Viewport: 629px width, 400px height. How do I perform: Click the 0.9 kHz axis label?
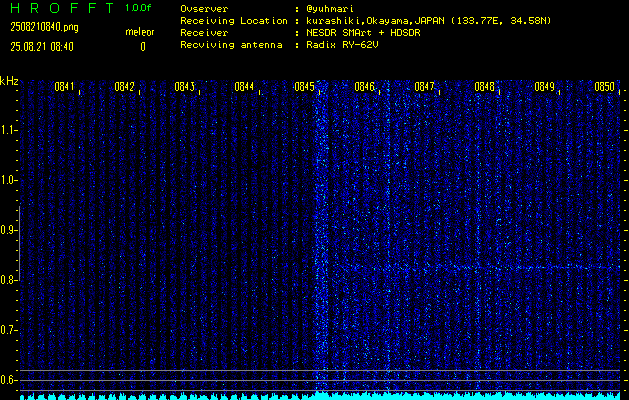click(8, 230)
